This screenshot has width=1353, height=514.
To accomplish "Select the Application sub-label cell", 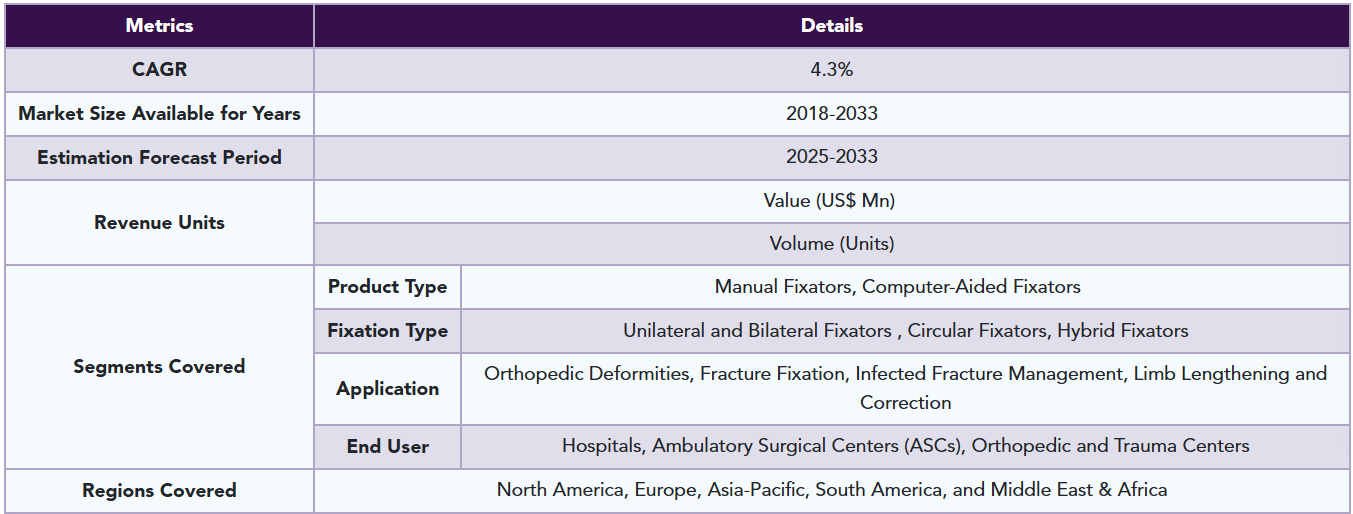I will 387,389.
